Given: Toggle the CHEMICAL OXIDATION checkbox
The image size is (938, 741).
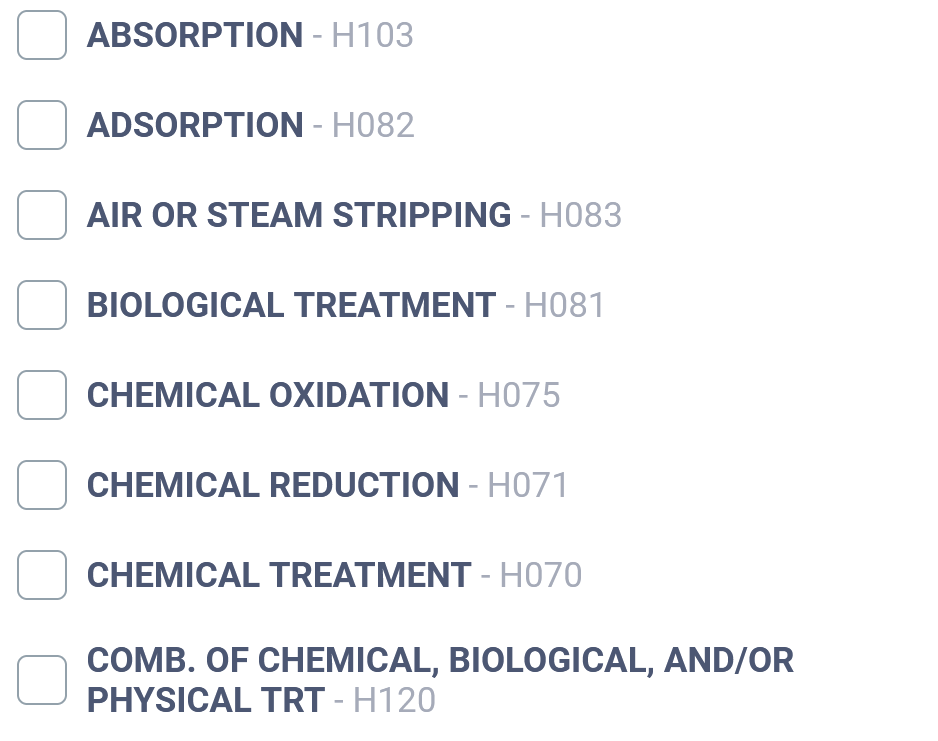Looking at the screenshot, I should 42,395.
